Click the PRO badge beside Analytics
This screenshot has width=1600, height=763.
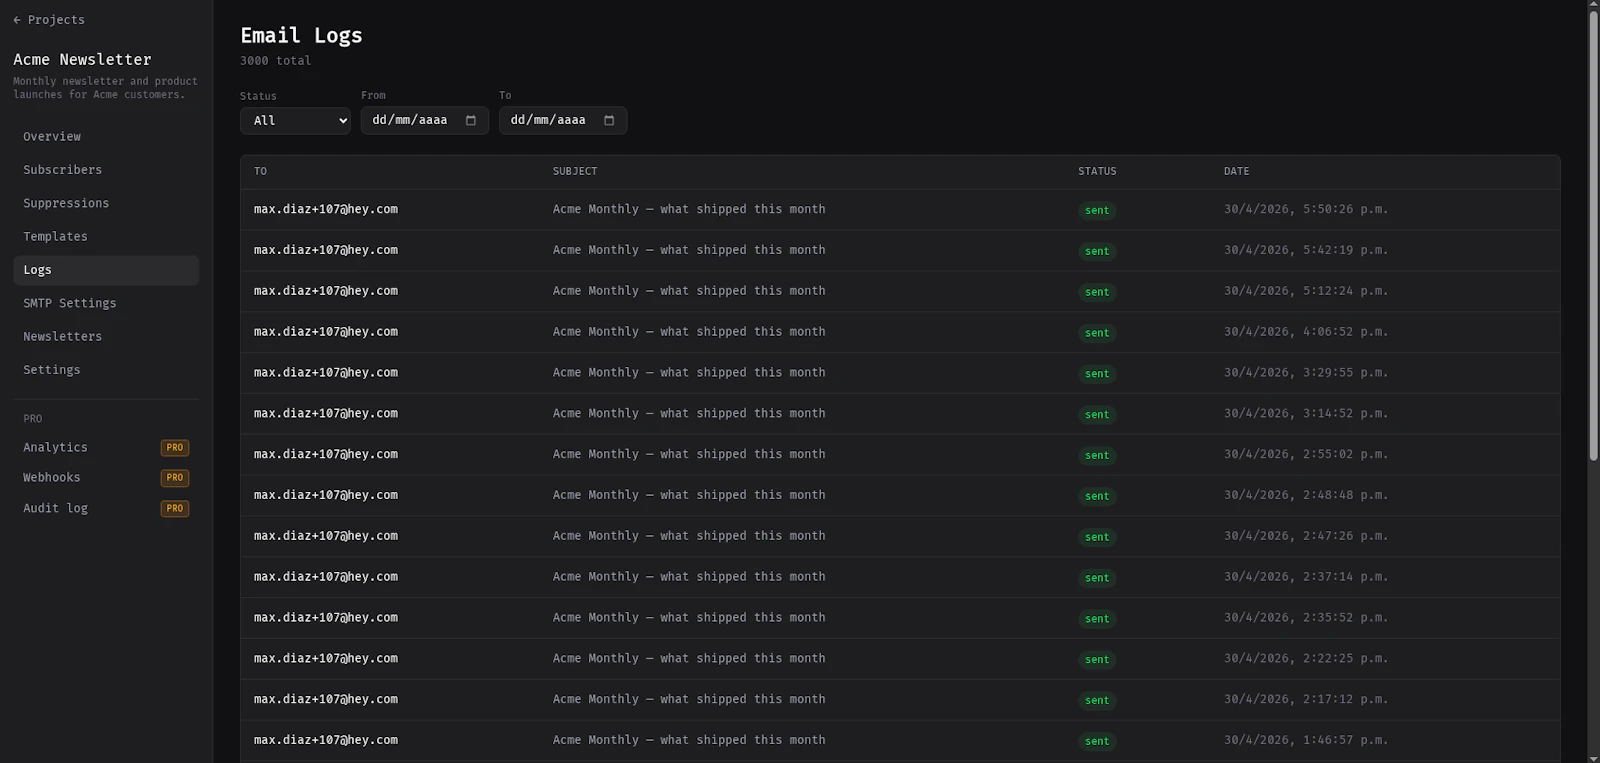(175, 448)
